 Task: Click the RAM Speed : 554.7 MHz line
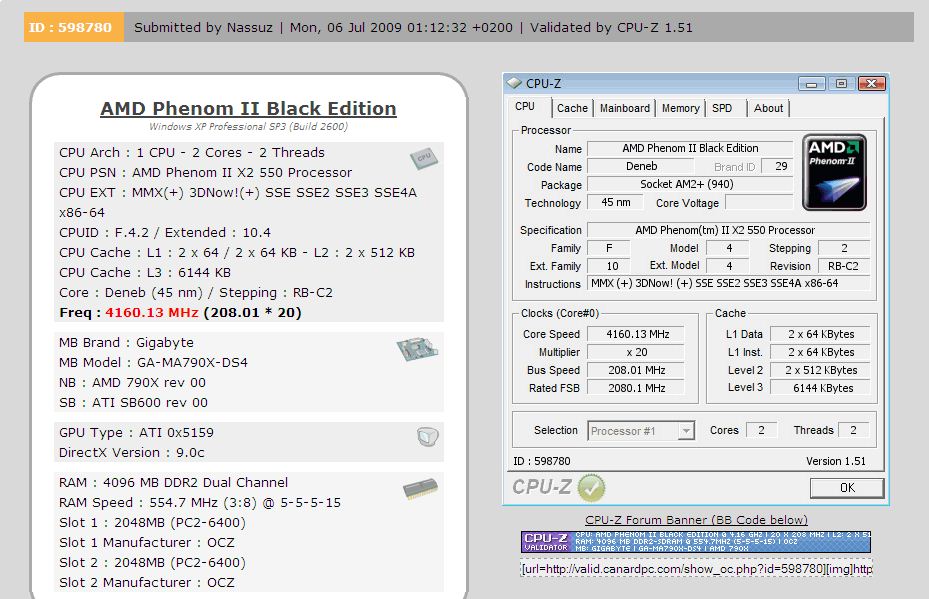point(200,502)
